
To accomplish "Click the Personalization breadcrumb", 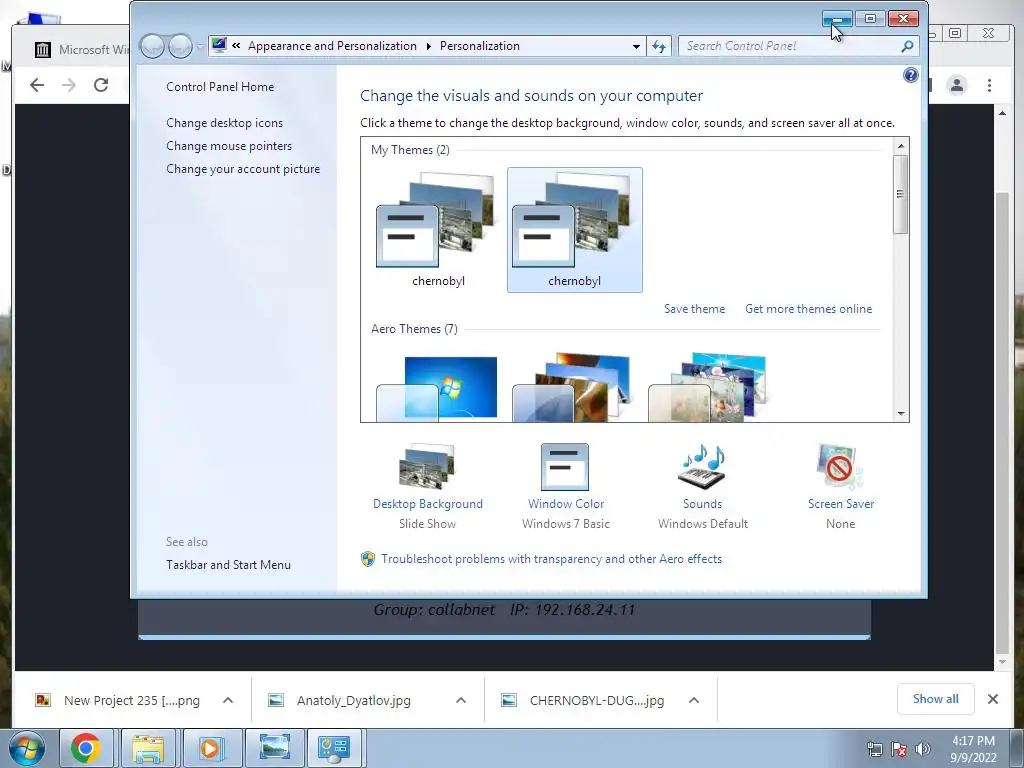I will point(479,46).
